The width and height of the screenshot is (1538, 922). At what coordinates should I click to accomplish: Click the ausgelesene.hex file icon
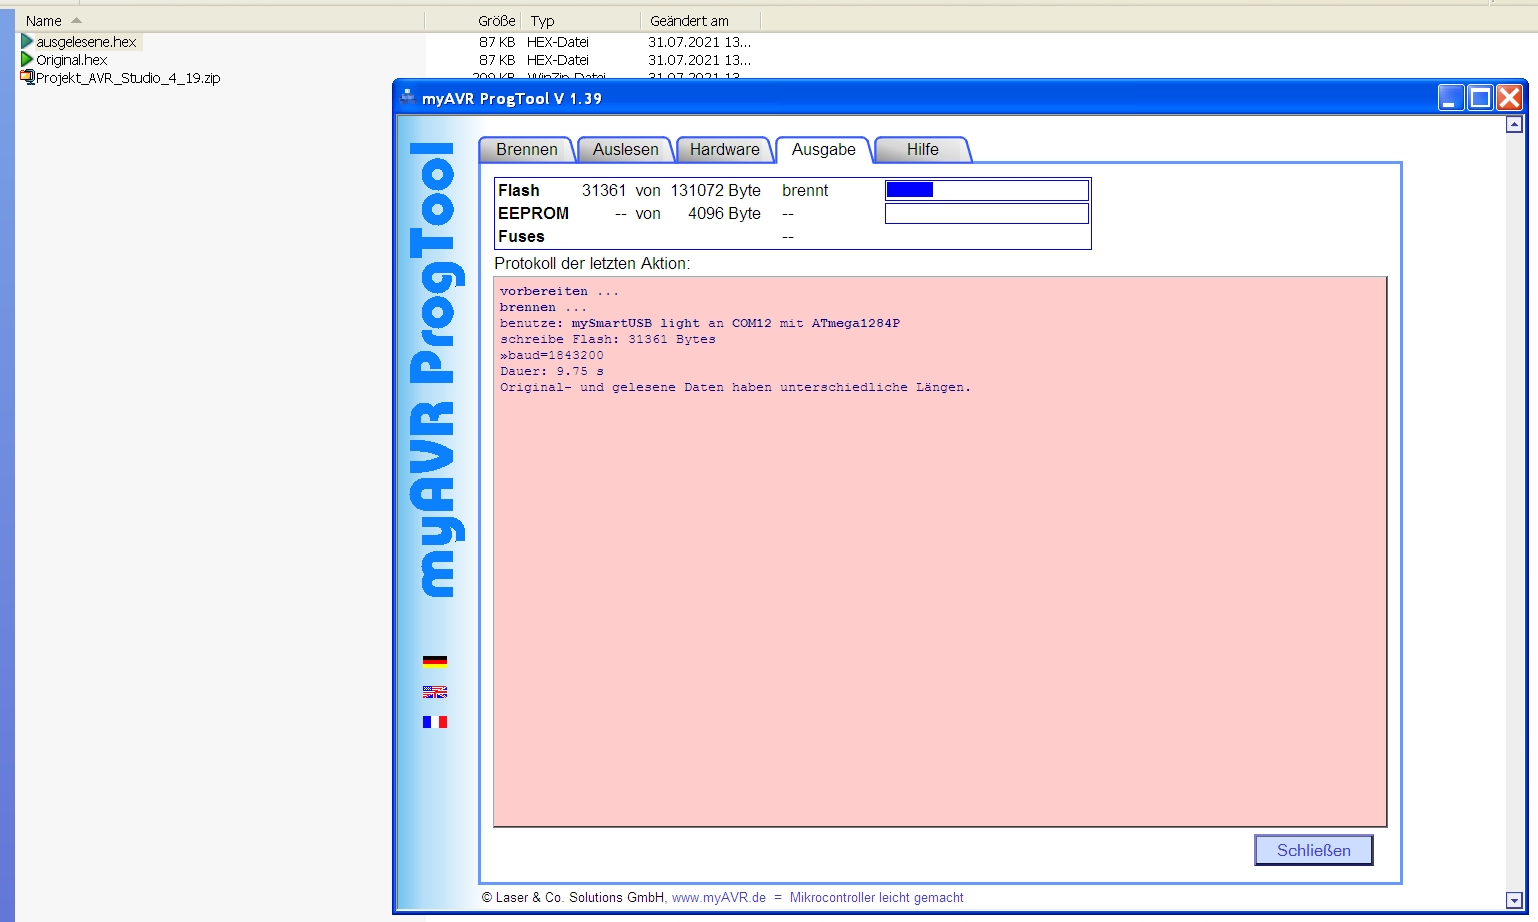pos(27,42)
